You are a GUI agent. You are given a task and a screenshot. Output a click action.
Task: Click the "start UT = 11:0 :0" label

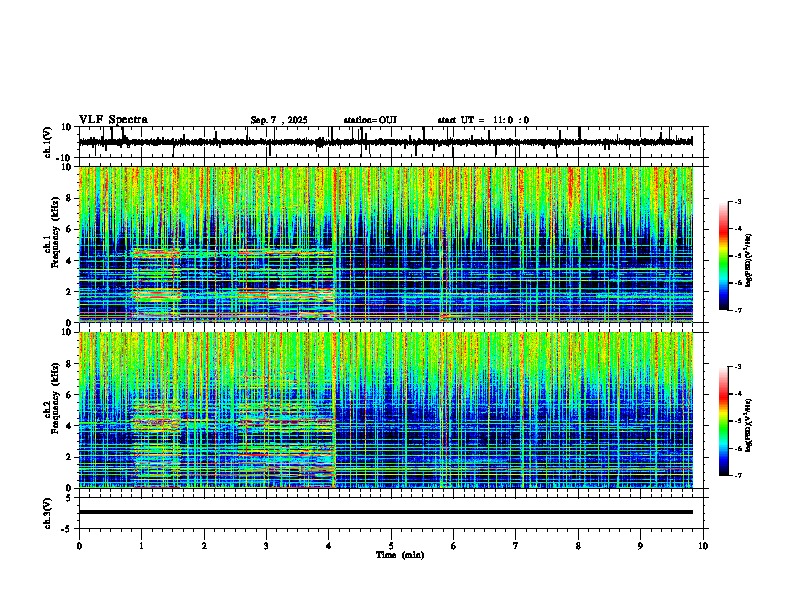[483, 120]
